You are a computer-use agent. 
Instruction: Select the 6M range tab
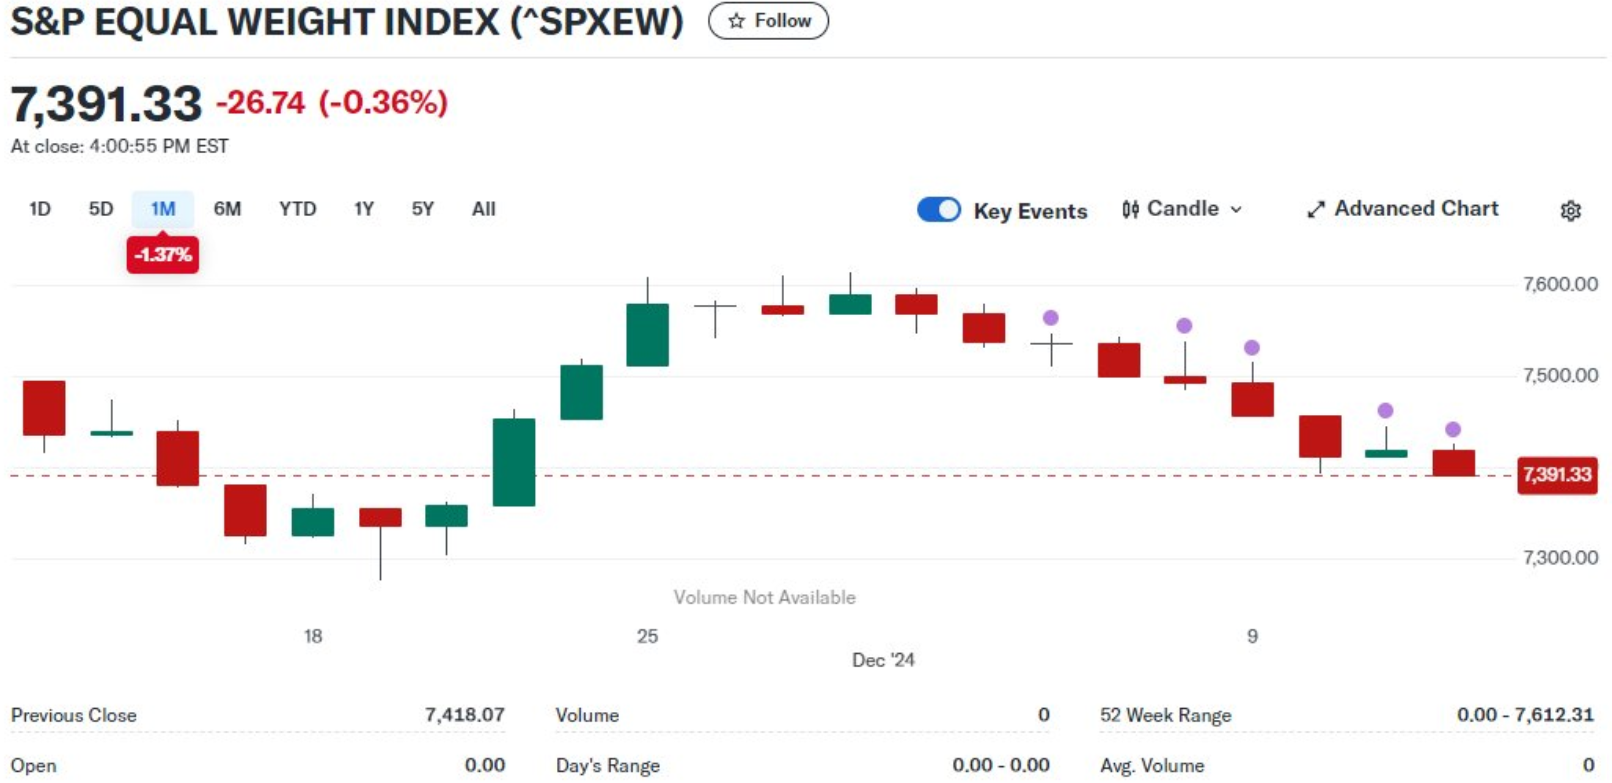pos(227,209)
